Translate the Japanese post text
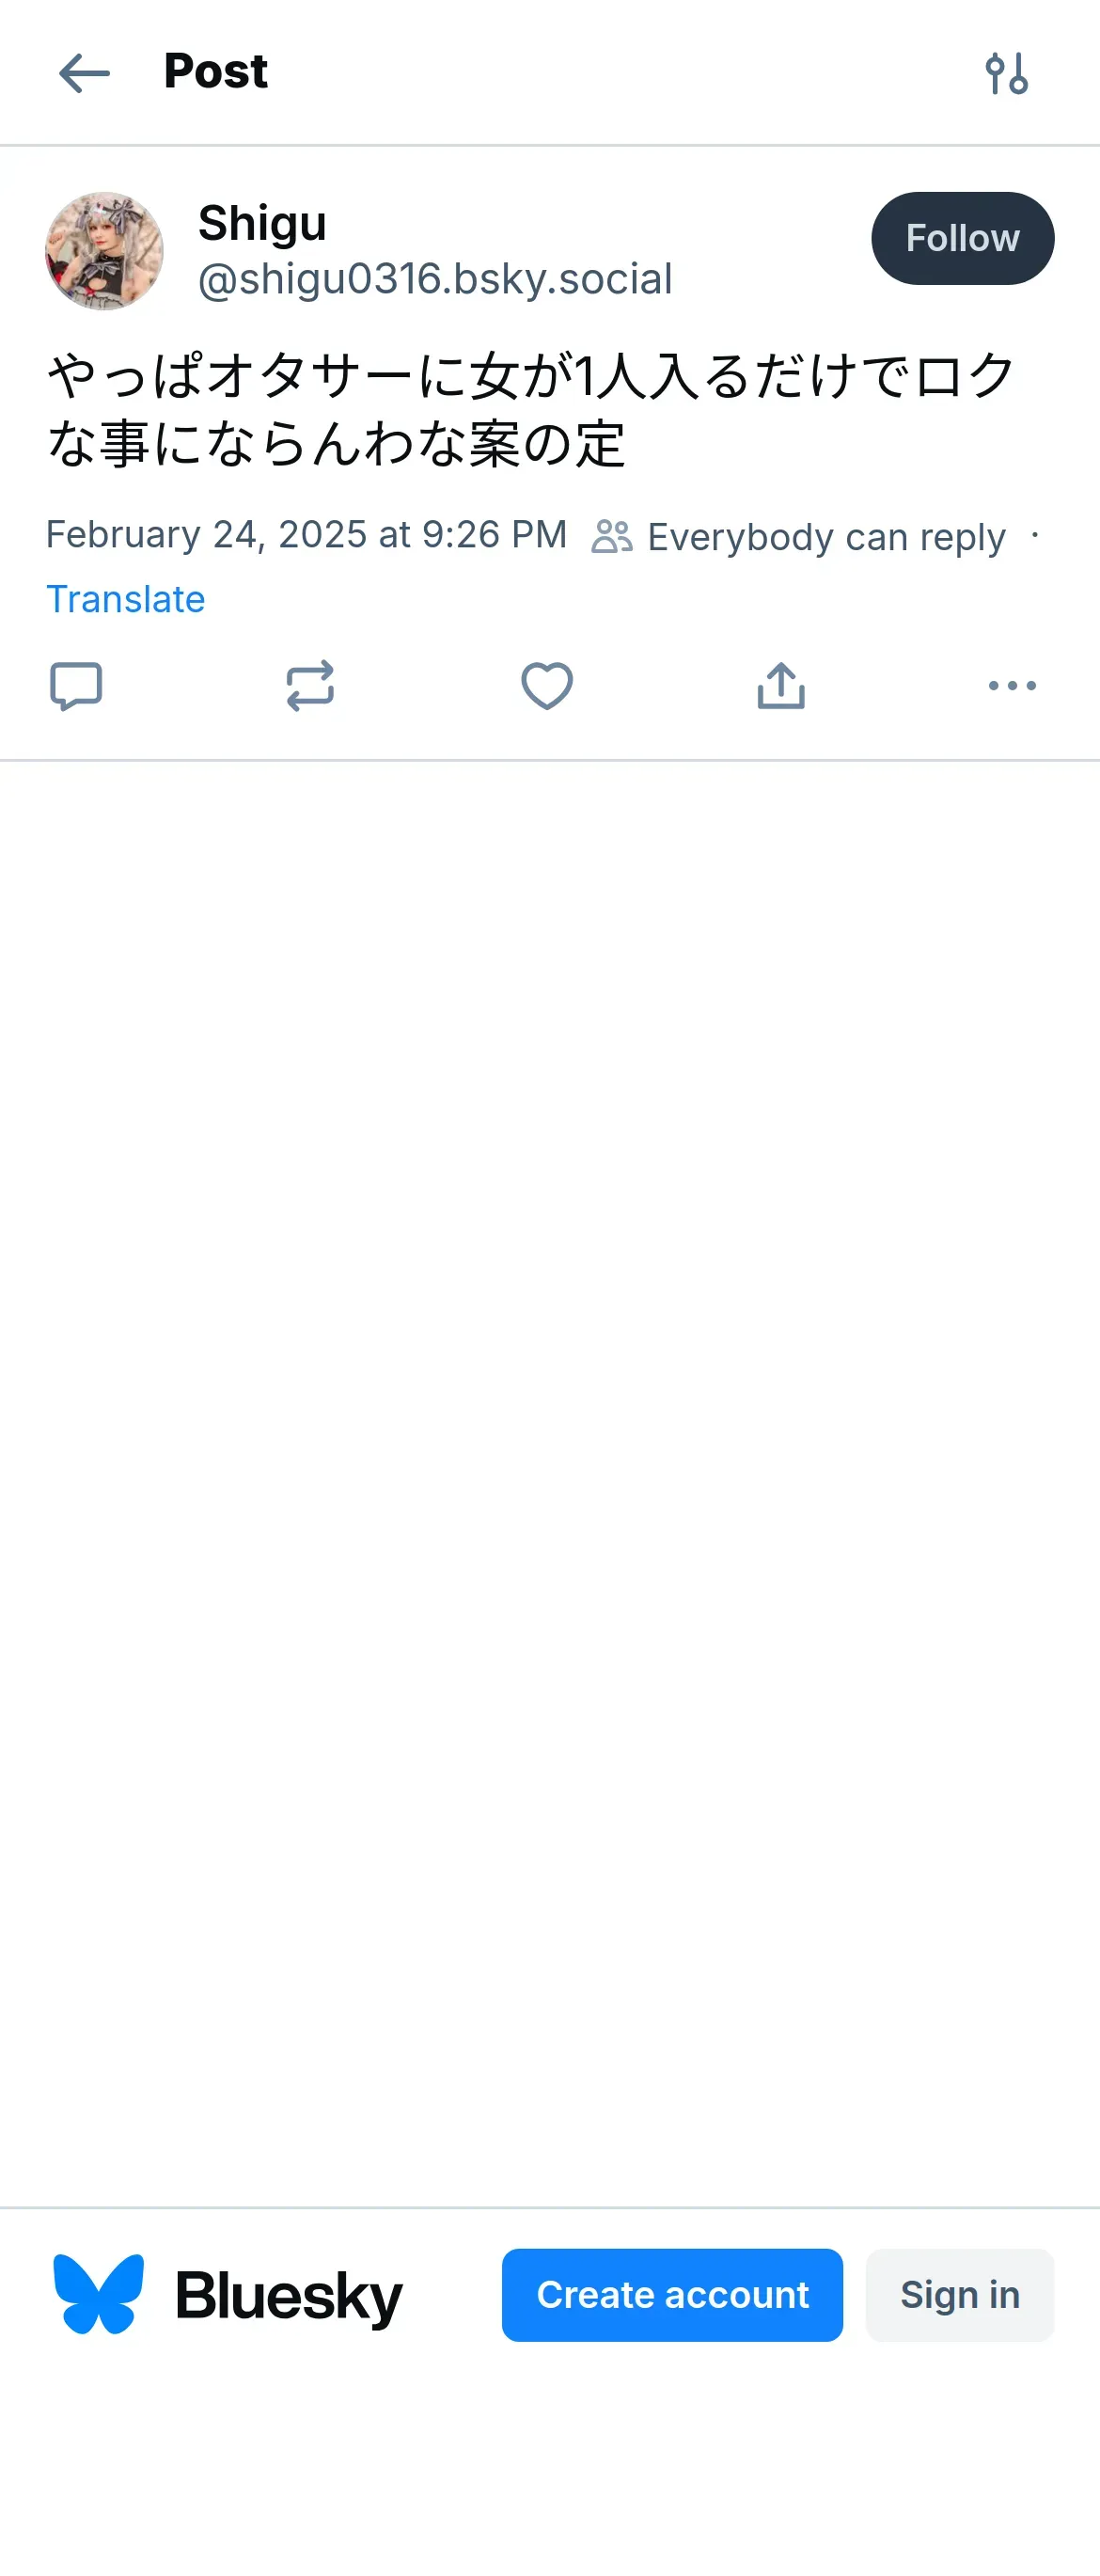Viewport: 1100px width, 2576px height. pos(126,599)
